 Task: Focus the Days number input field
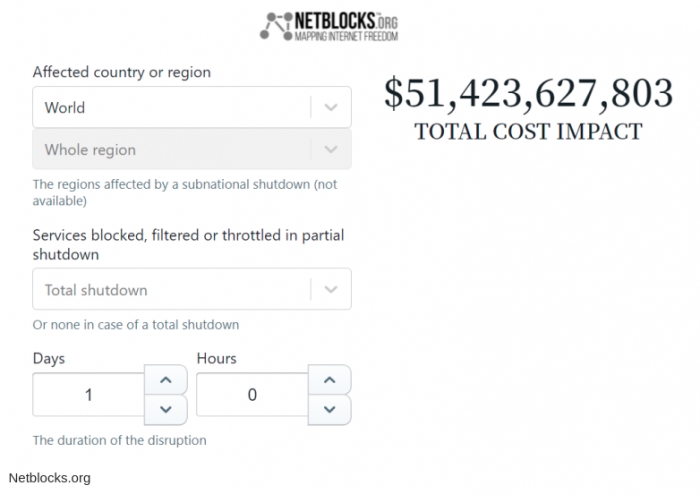tap(89, 395)
